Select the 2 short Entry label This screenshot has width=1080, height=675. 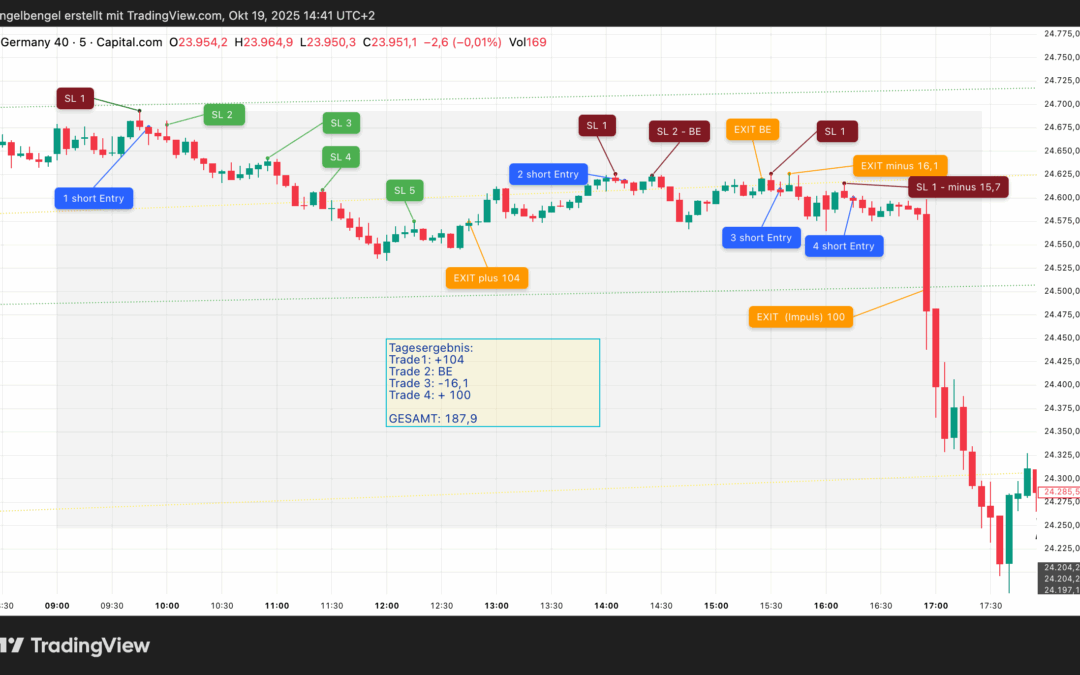548,174
